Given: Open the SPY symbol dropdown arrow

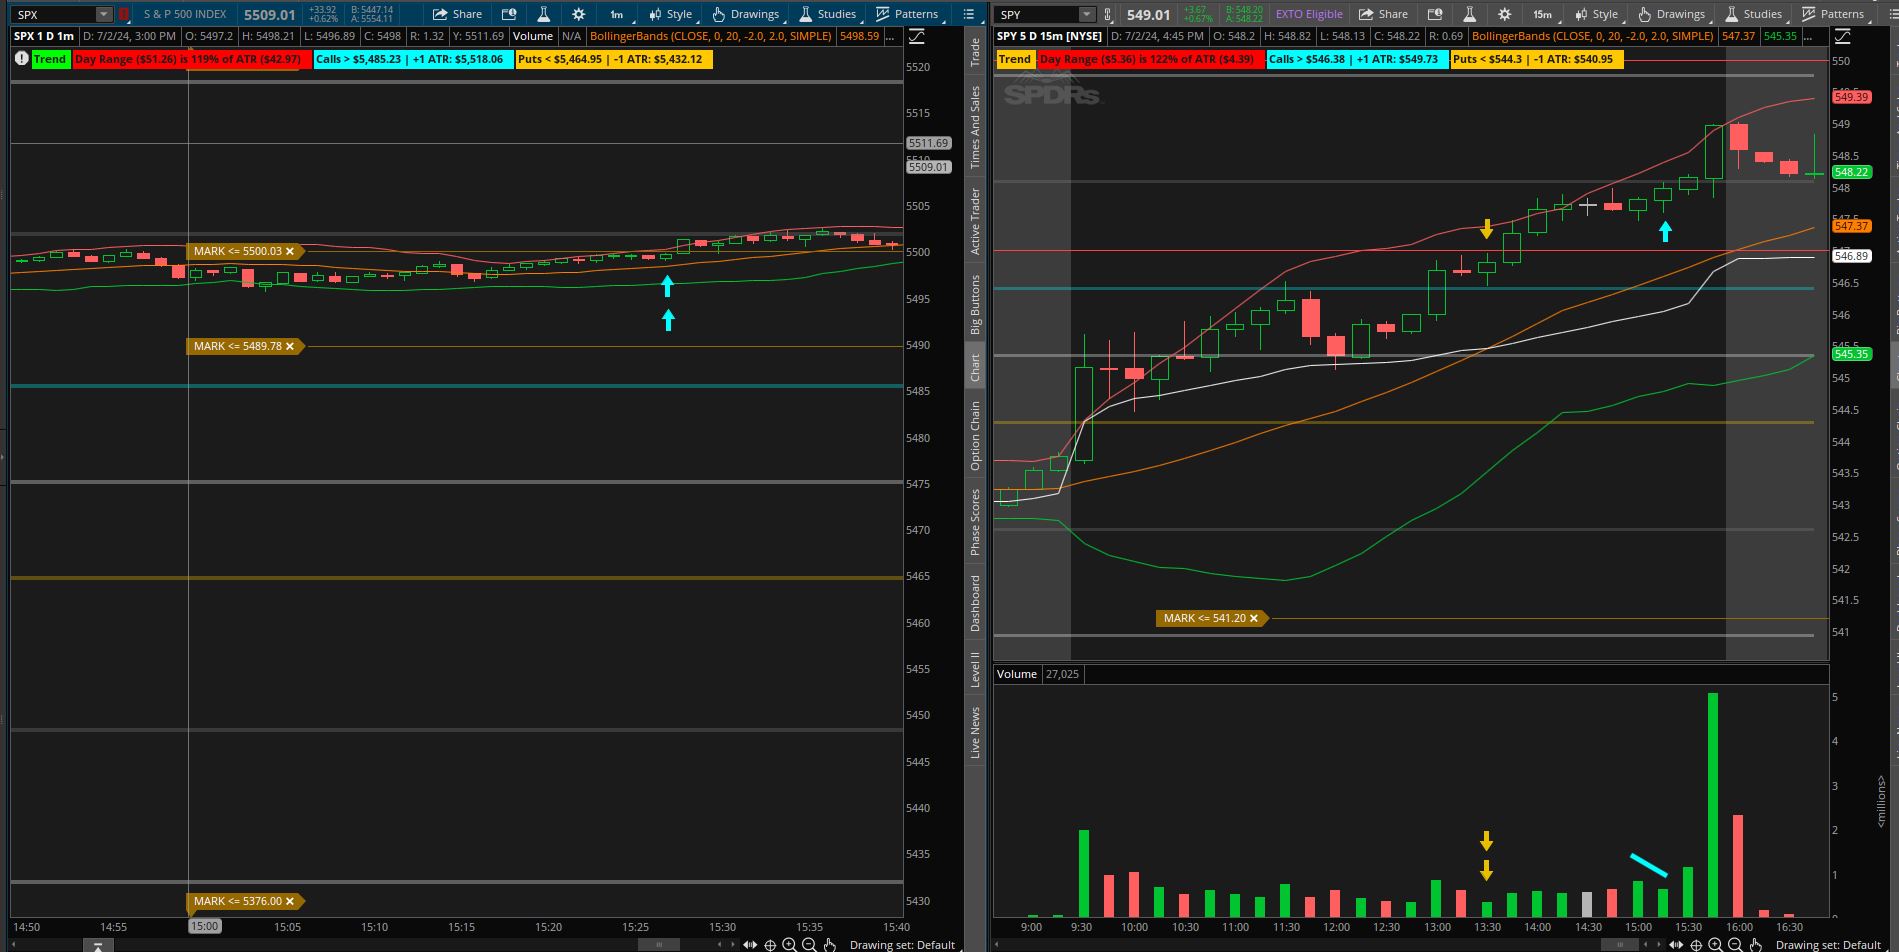Looking at the screenshot, I should pyautogui.click(x=1087, y=14).
